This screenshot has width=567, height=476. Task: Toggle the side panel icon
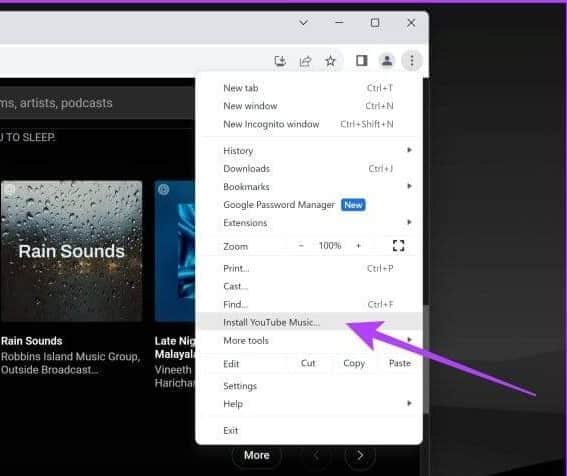(362, 60)
